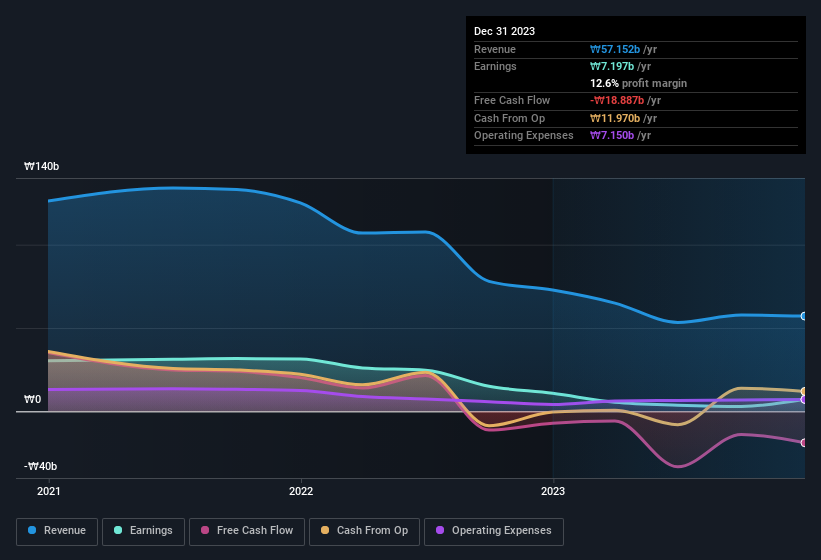Toggle the Earnings series legend button

143,531
